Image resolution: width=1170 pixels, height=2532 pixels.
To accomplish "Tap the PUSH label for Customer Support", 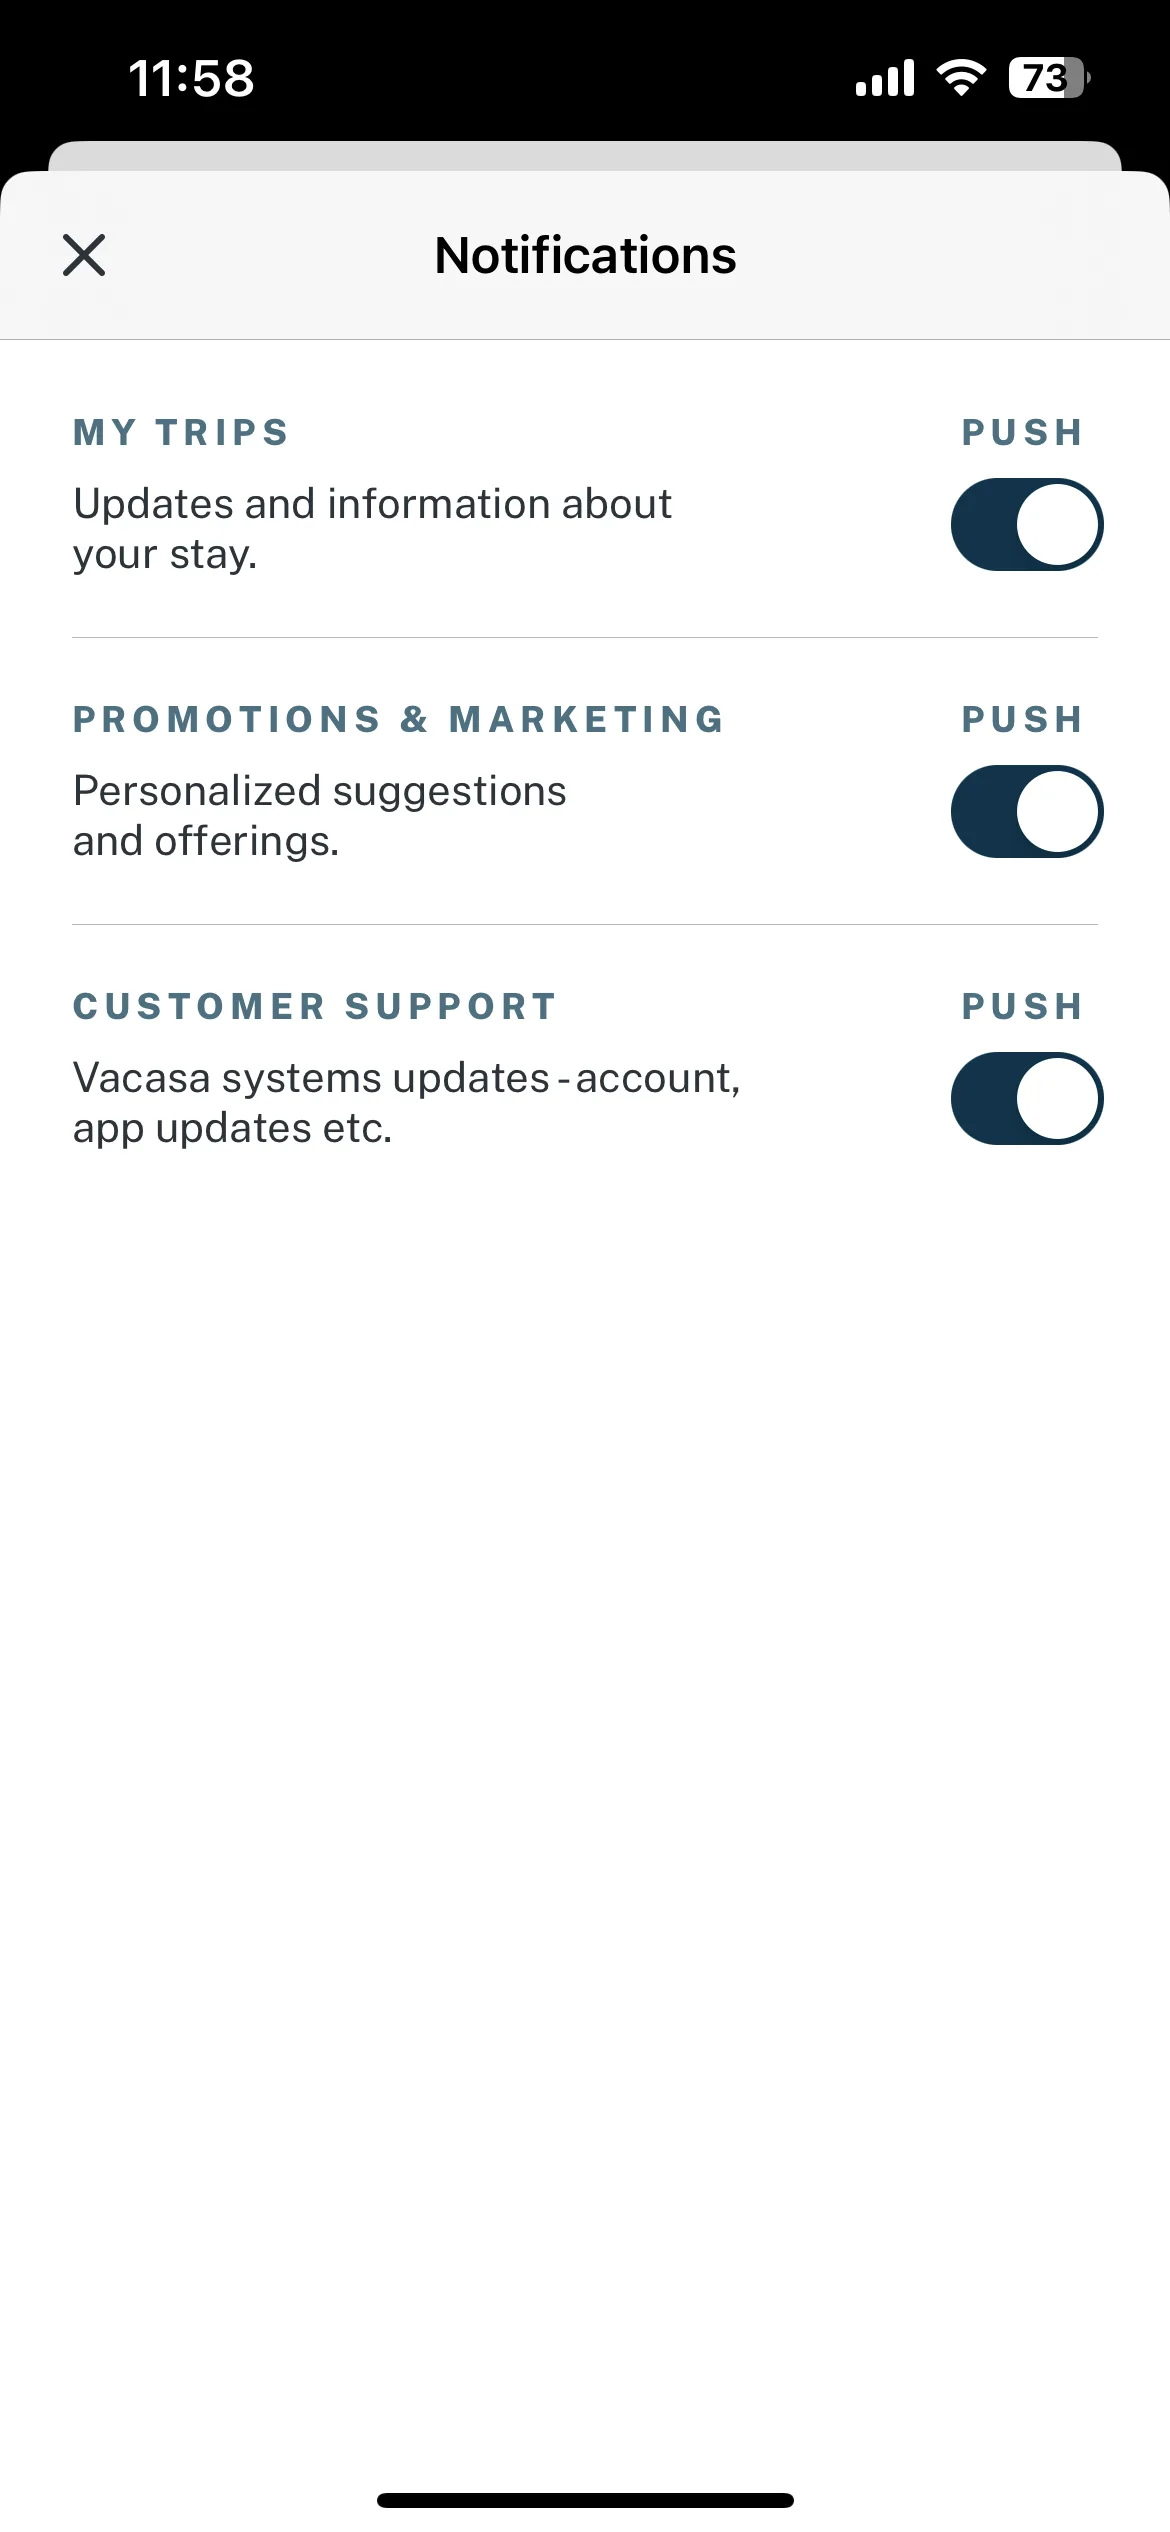I will pyautogui.click(x=1022, y=1007).
